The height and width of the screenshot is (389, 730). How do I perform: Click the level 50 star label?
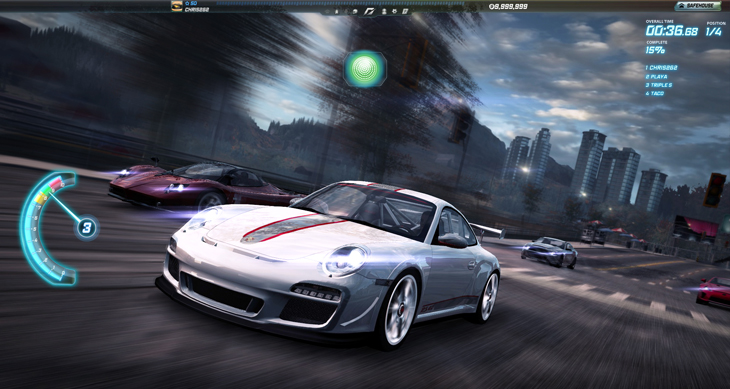[x=191, y=3]
